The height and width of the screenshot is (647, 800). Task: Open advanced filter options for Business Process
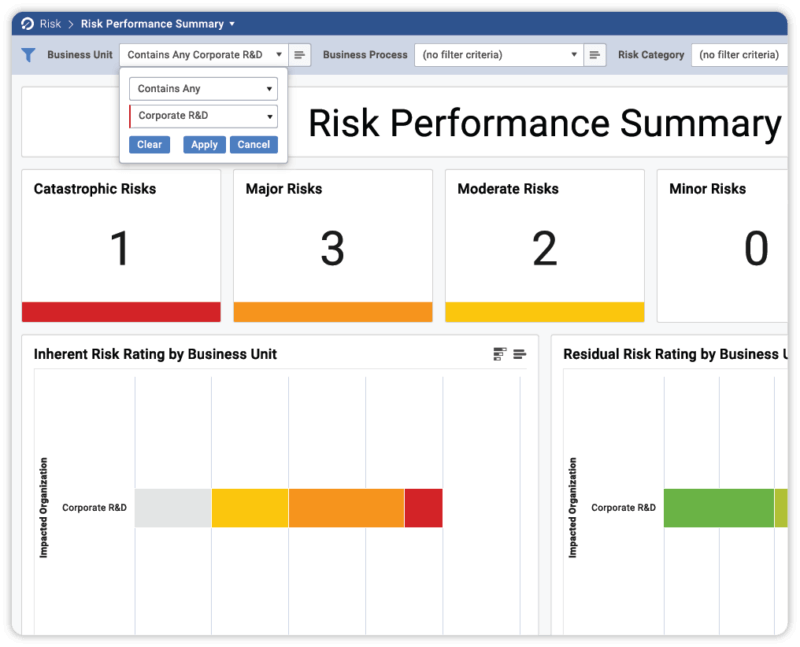(x=595, y=54)
